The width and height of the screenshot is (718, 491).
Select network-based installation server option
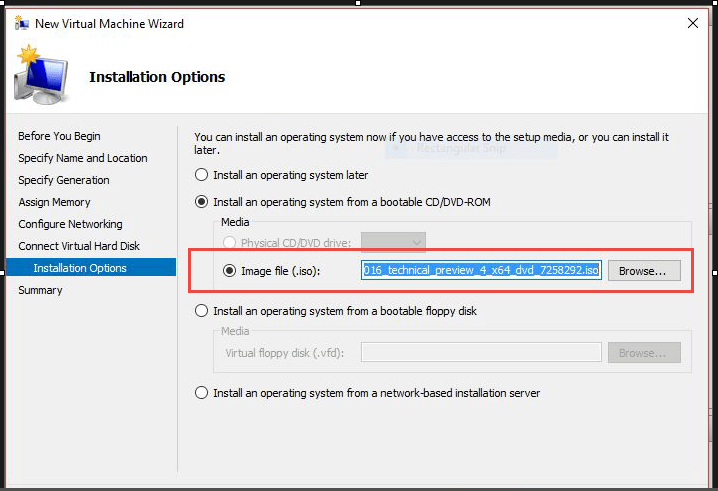[x=202, y=393]
